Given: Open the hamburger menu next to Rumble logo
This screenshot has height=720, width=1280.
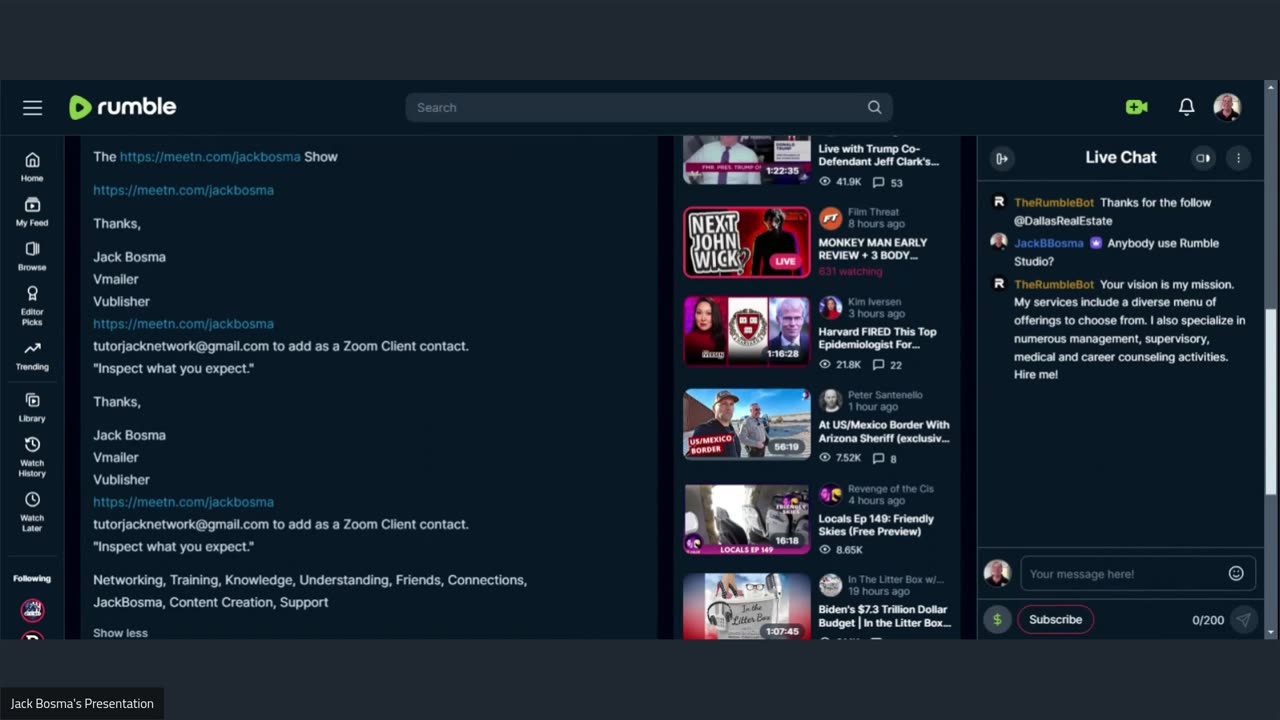Looking at the screenshot, I should 33,107.
